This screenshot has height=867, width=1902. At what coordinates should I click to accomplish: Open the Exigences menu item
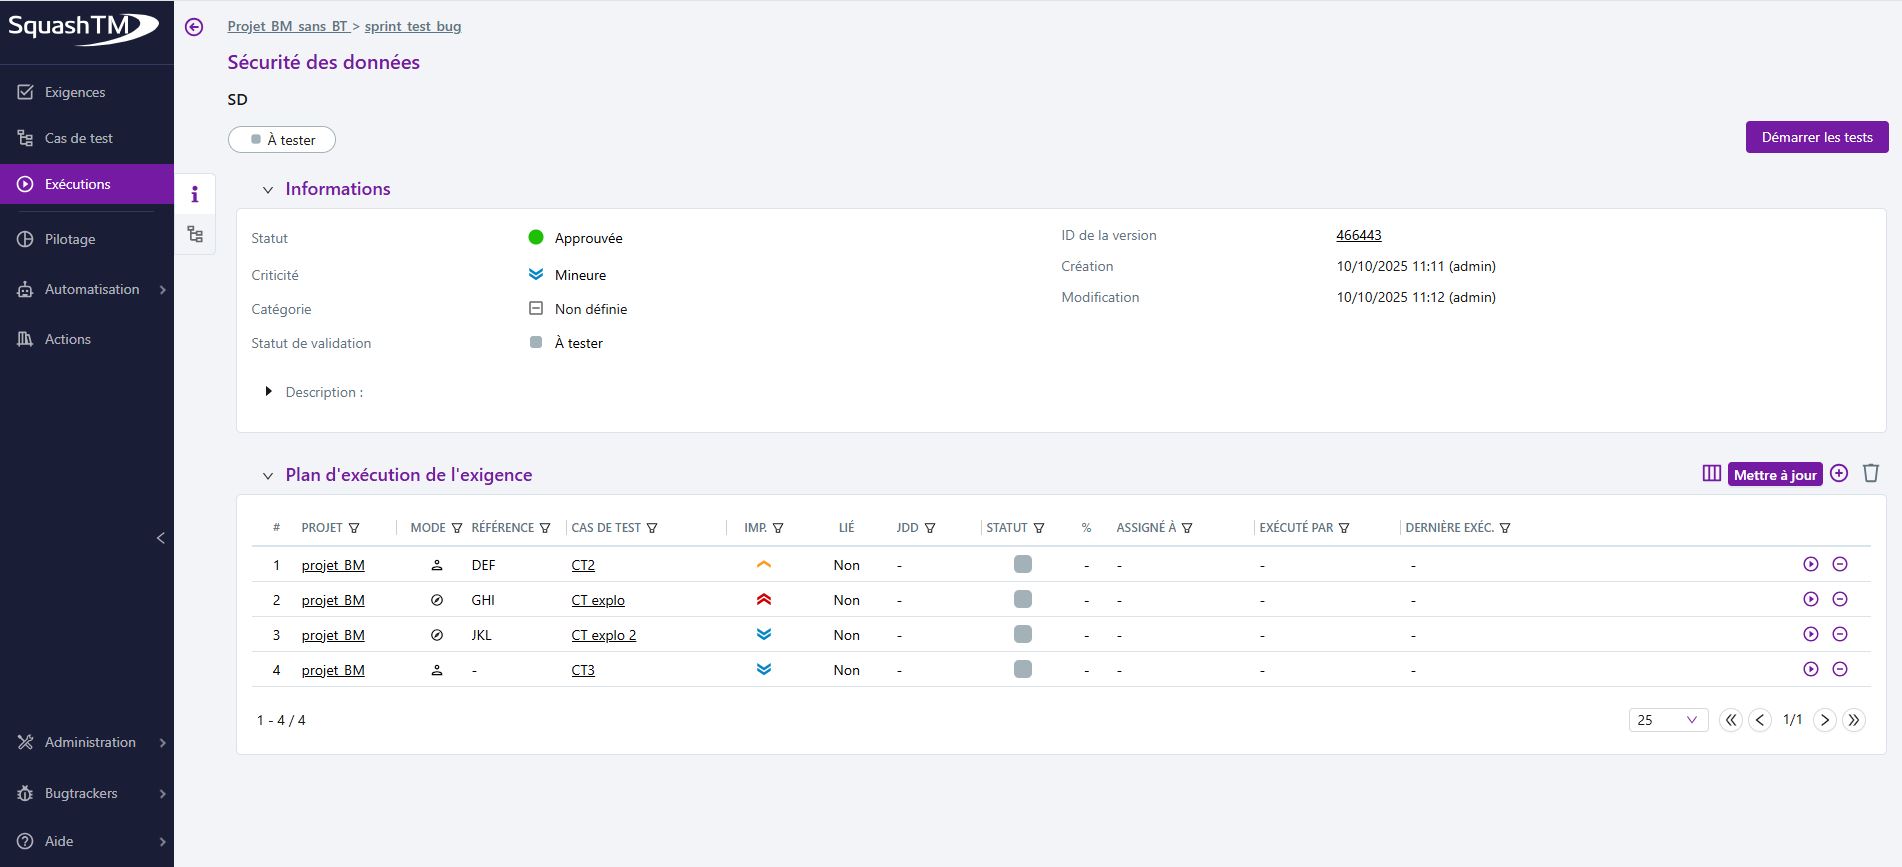(x=74, y=92)
